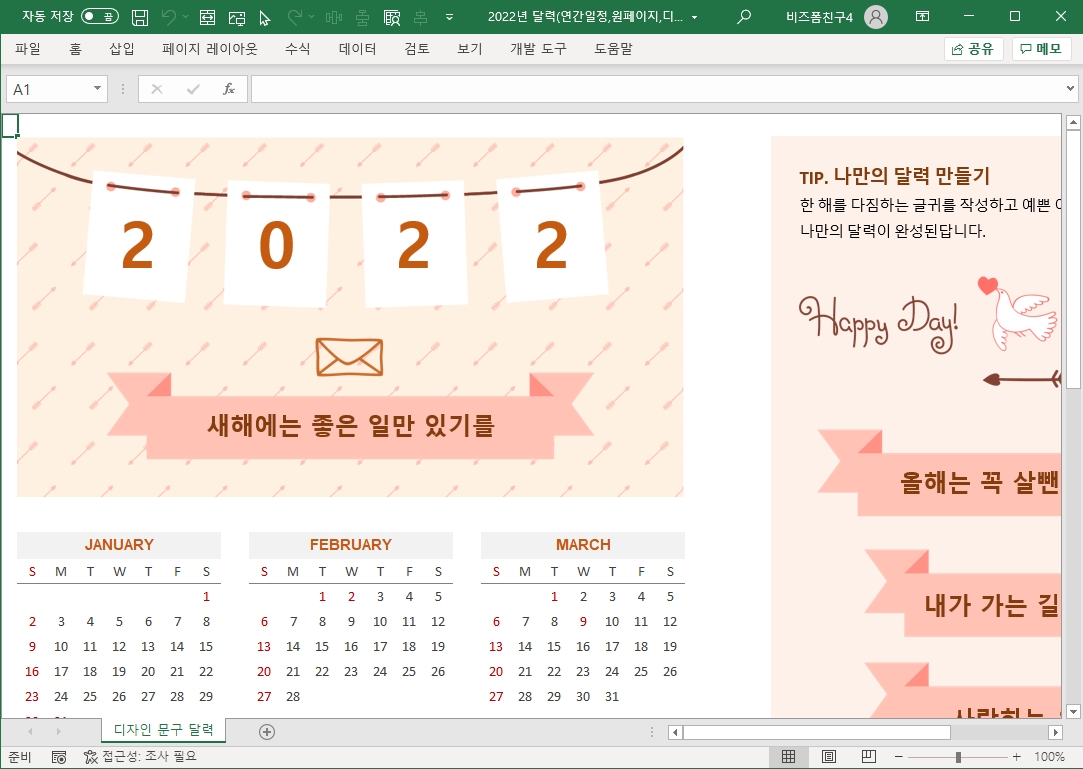Click the fit-width table icon in quick access
This screenshot has width=1083, height=769.
tap(207, 17)
